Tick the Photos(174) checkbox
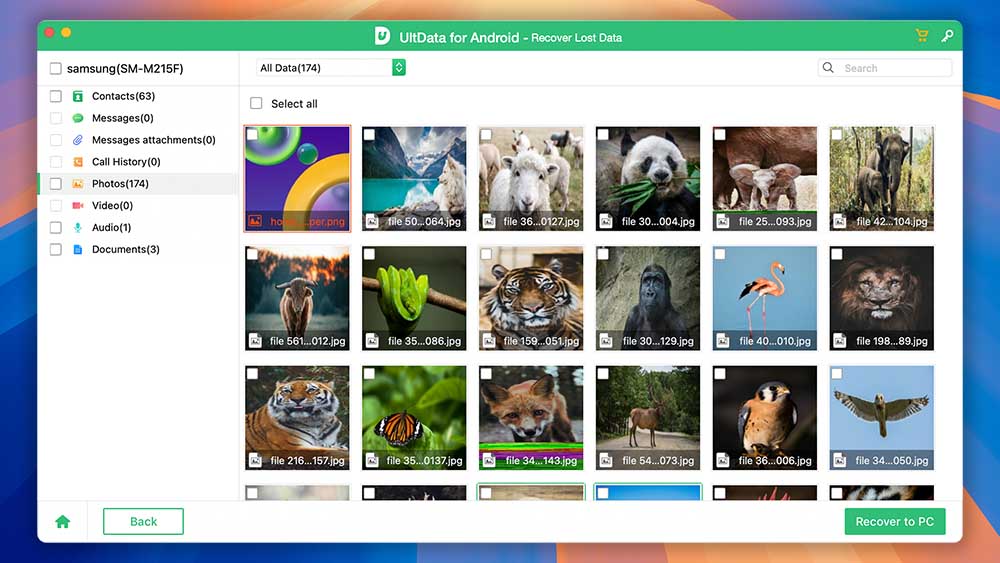Image resolution: width=1000 pixels, height=563 pixels. pos(55,184)
